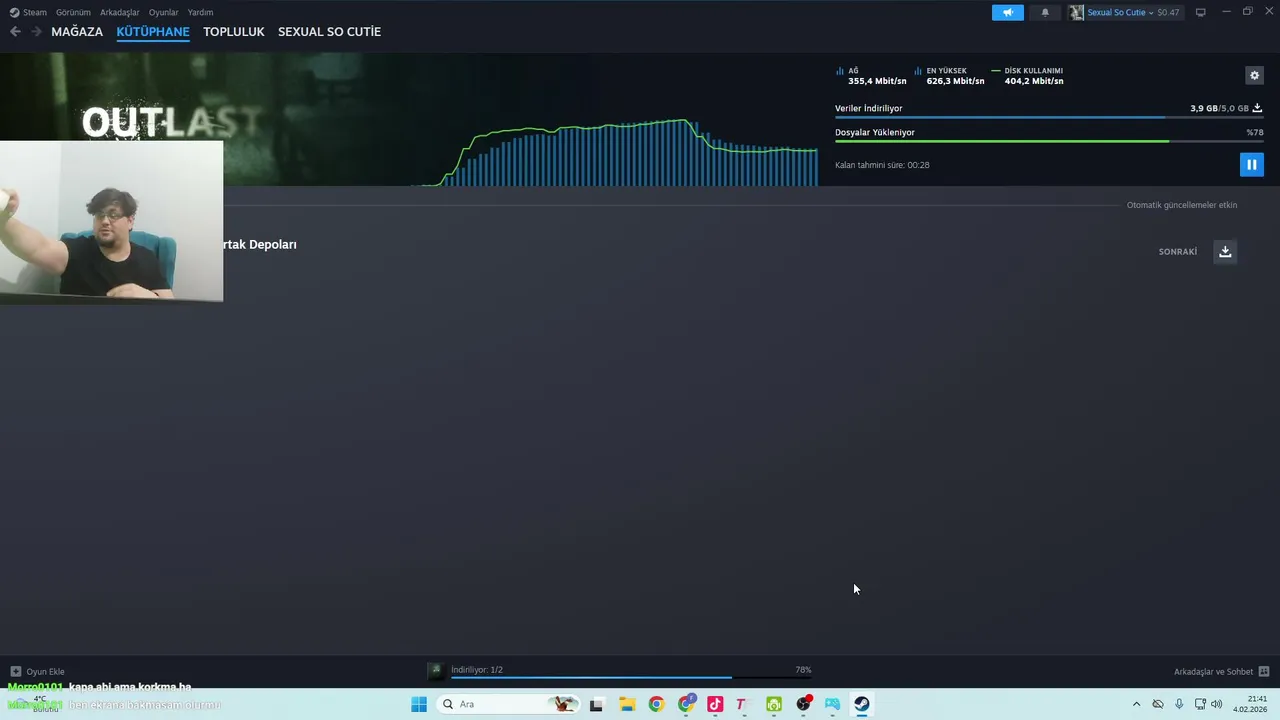Open the teal game controller app in taskbar
1280x720 pixels.
[832, 704]
